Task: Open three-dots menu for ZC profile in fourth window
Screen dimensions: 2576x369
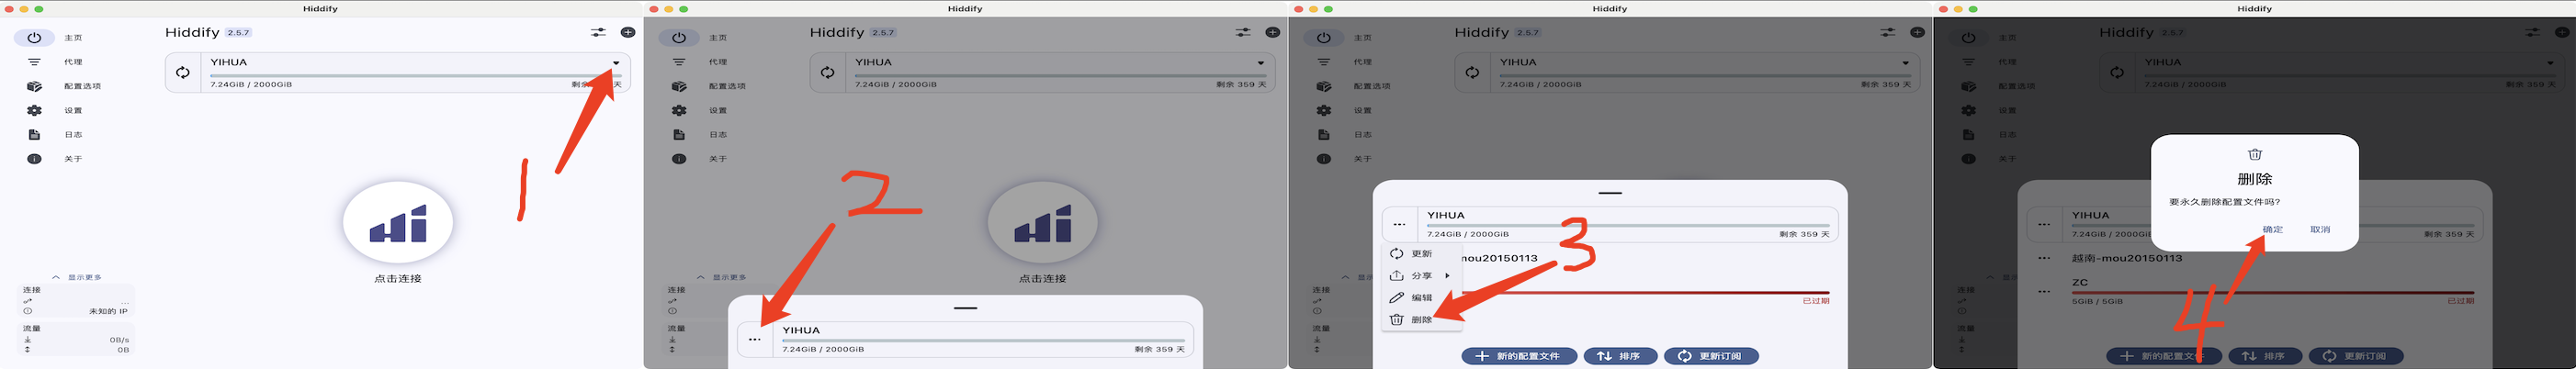Action: click(2045, 292)
